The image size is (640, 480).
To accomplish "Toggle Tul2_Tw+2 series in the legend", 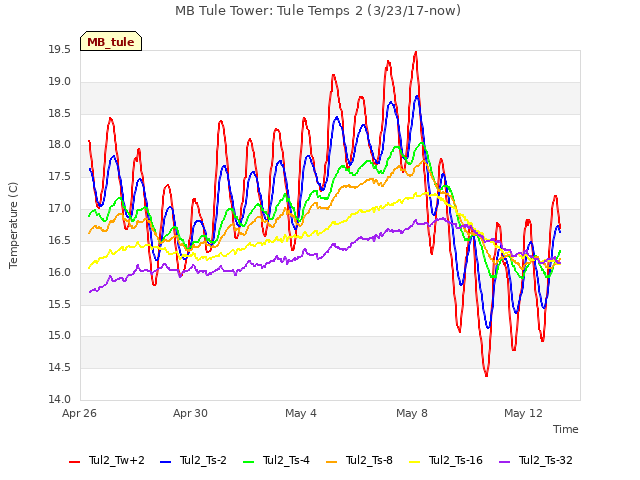I will point(107,460).
